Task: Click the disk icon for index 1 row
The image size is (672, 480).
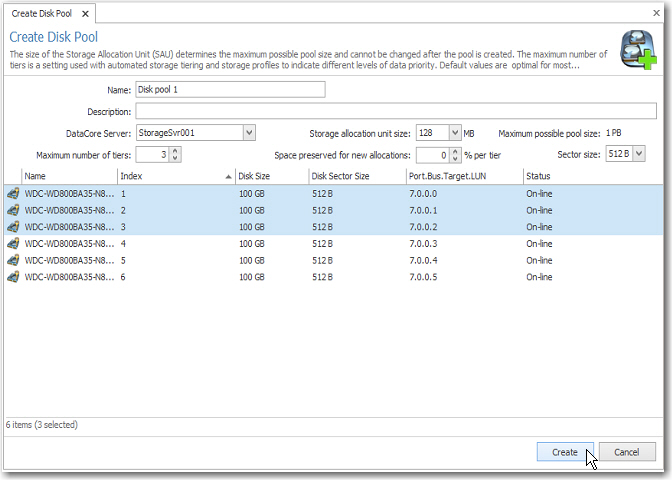Action: point(13,194)
